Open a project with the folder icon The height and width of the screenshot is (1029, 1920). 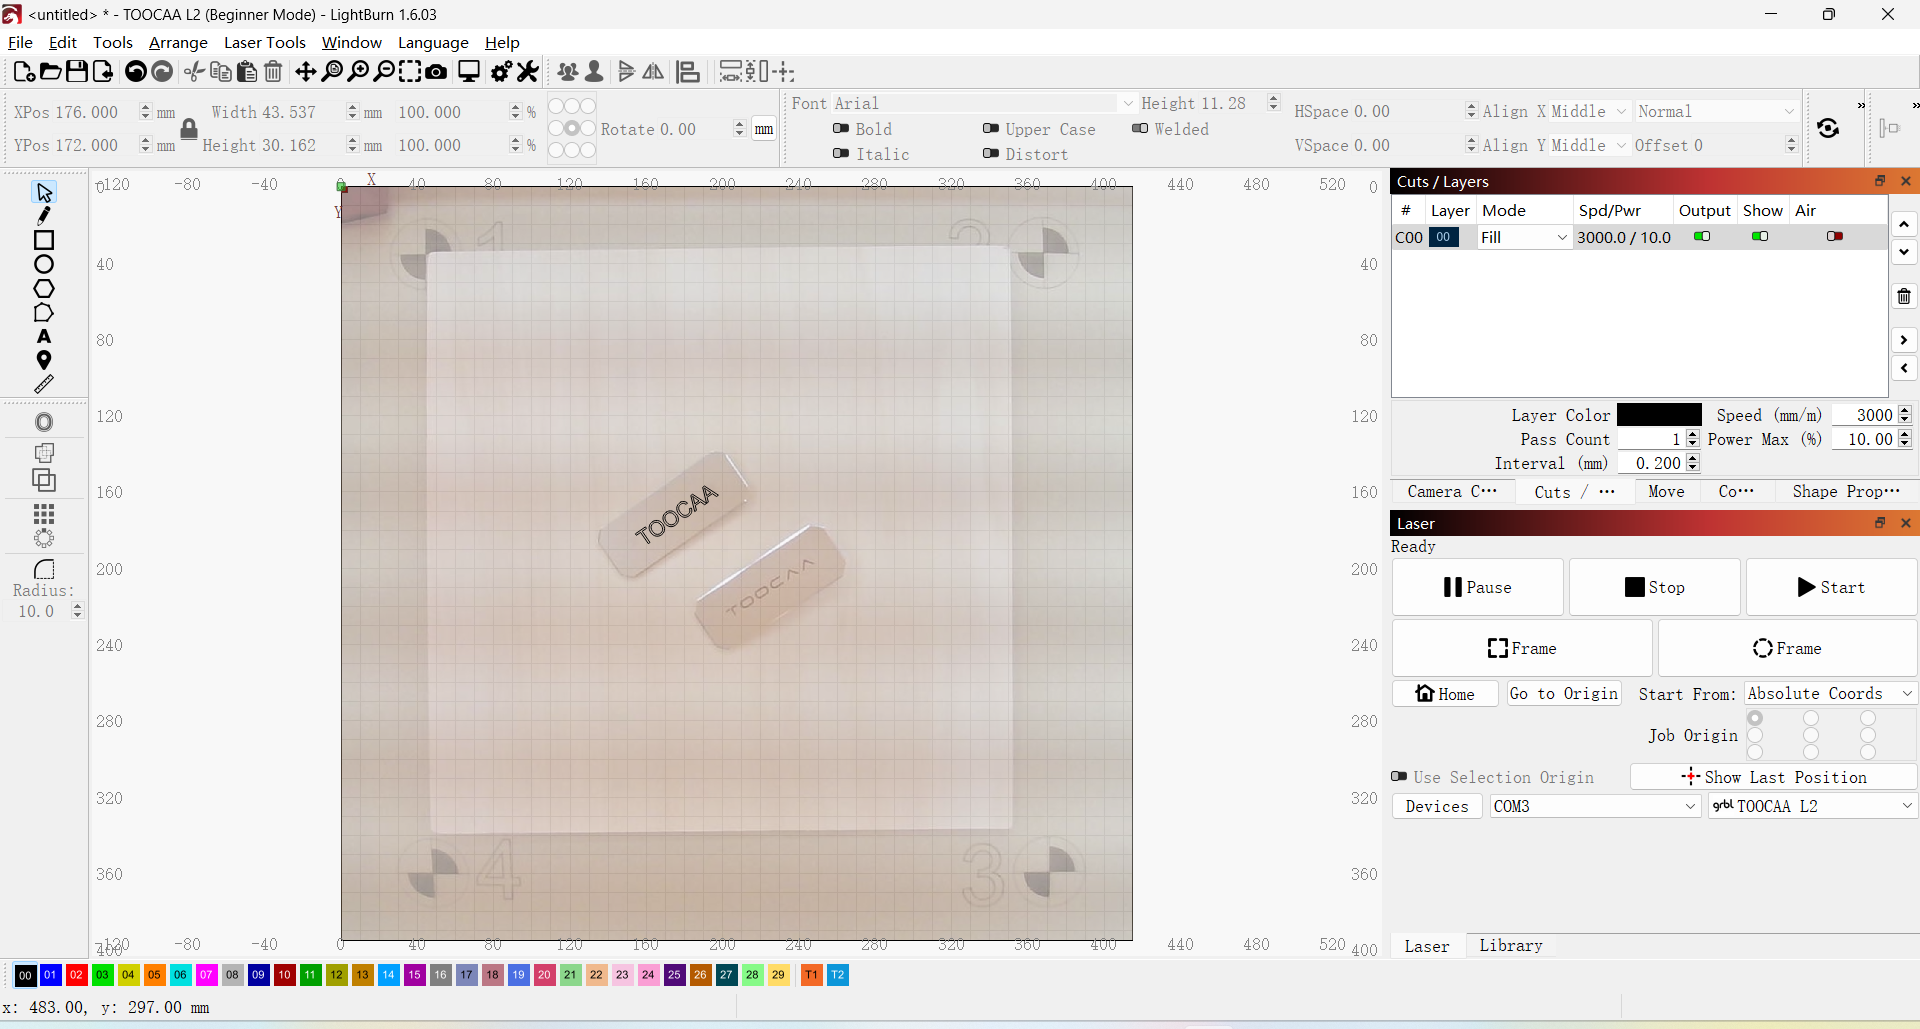(50, 72)
